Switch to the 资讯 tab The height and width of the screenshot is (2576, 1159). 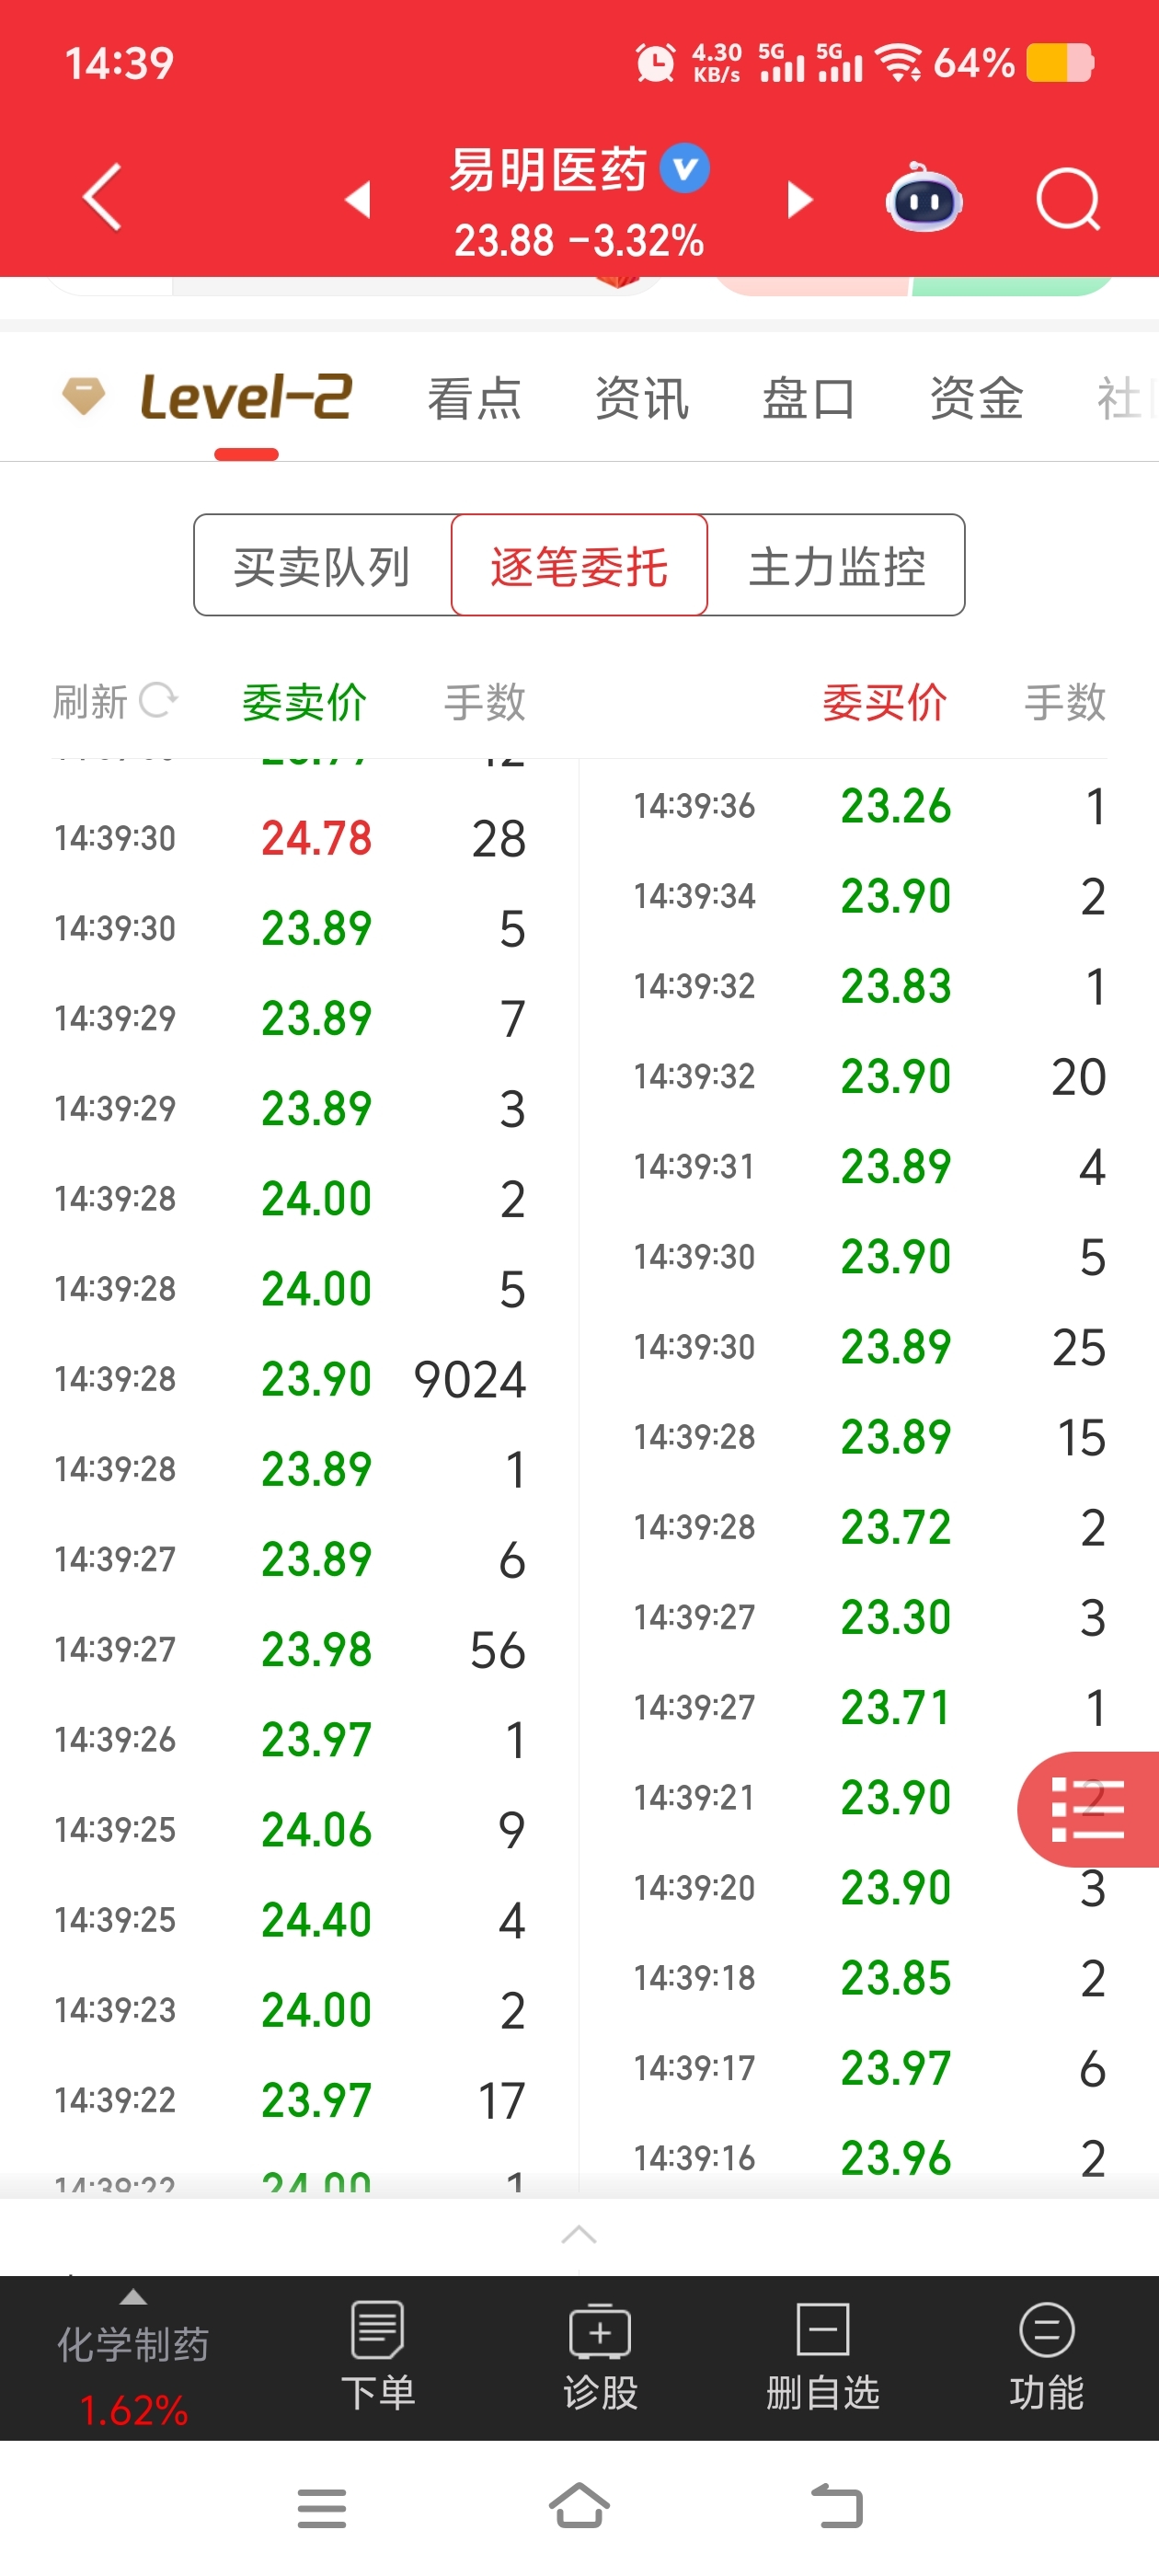642,398
